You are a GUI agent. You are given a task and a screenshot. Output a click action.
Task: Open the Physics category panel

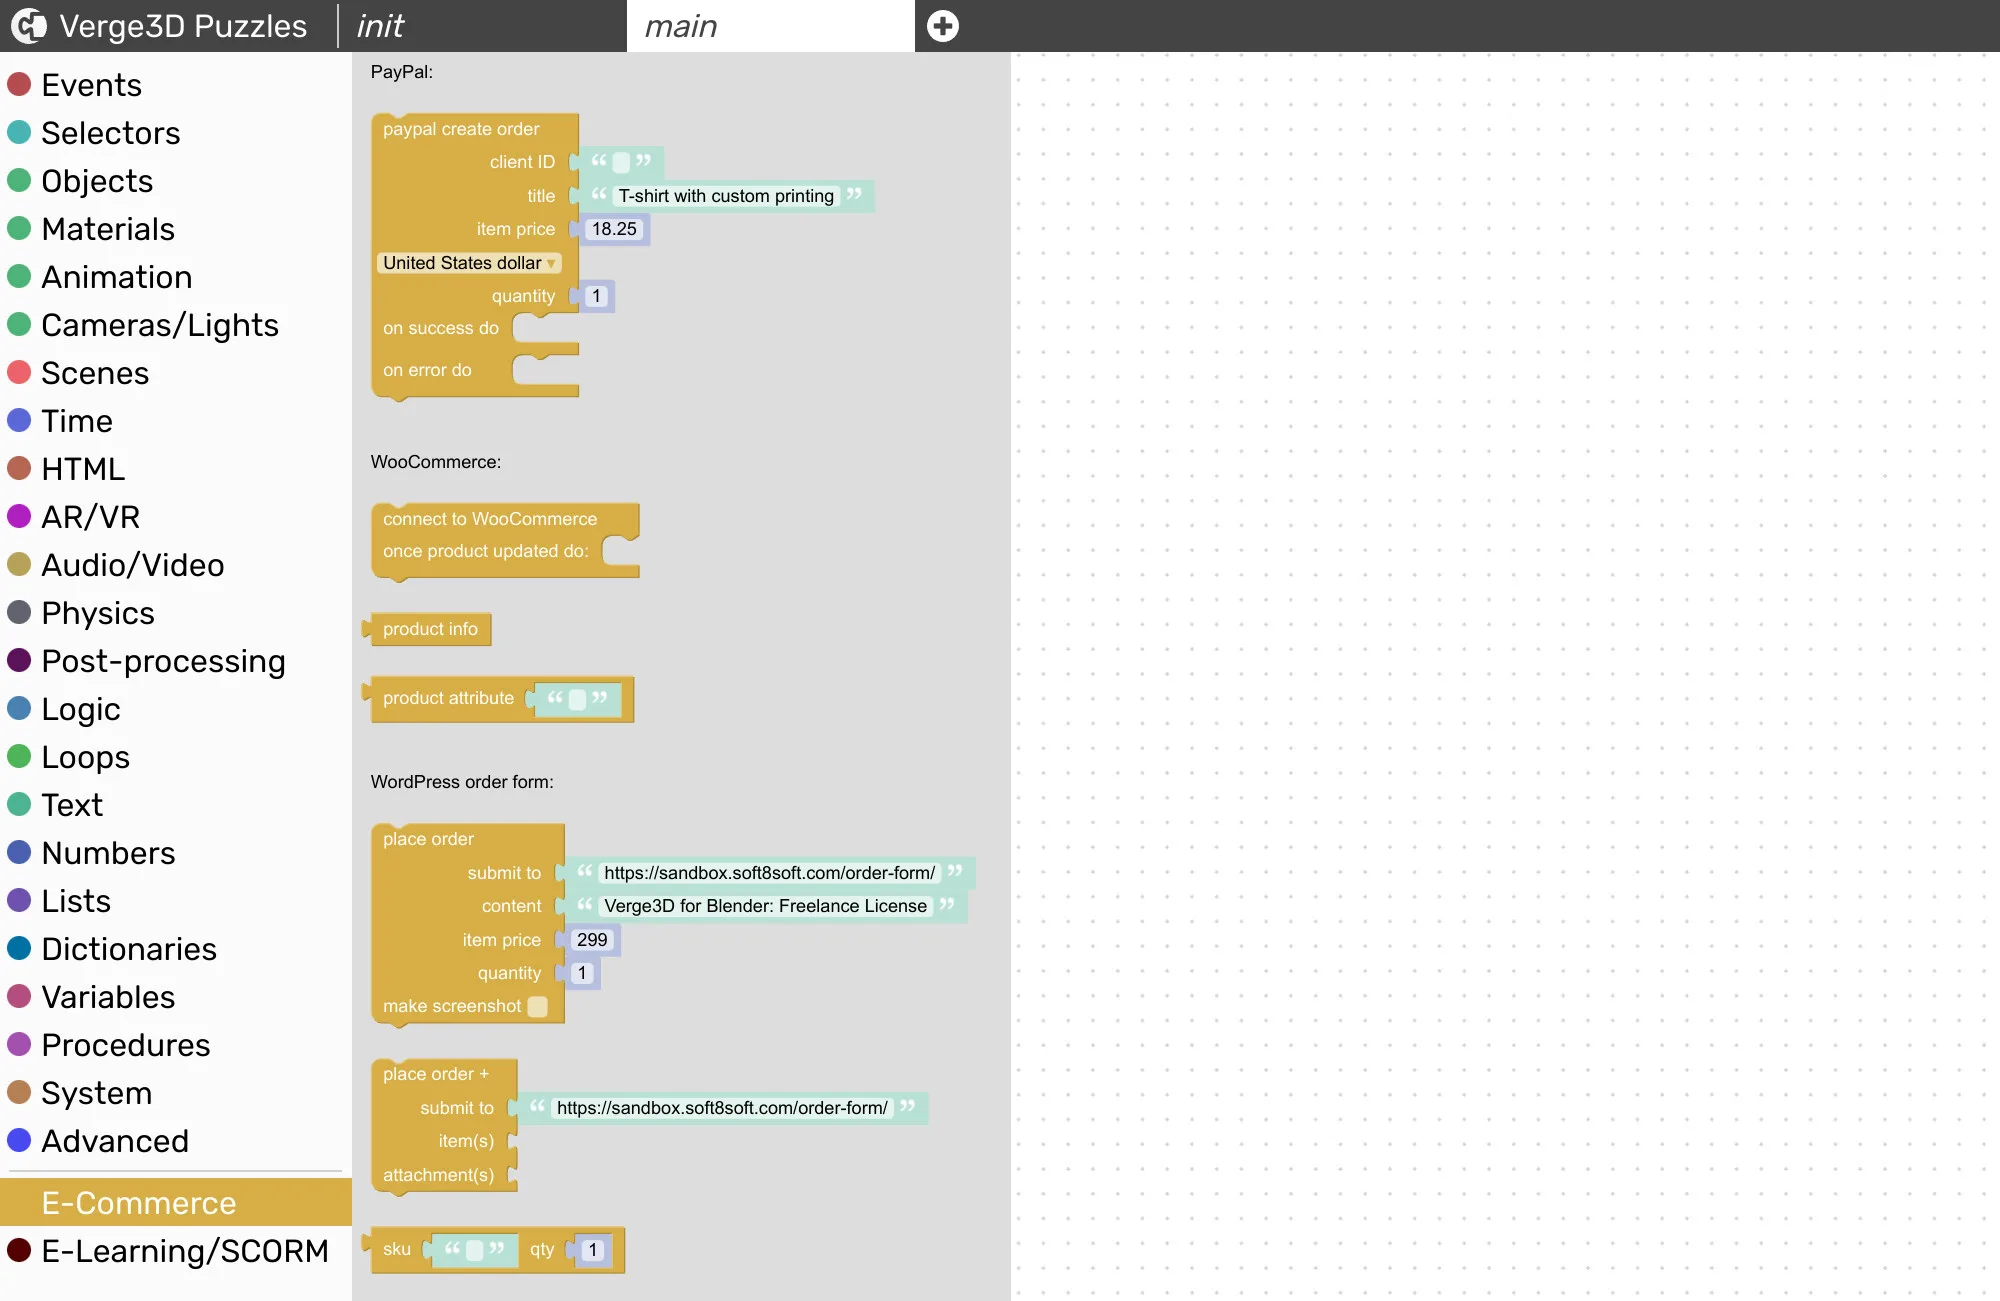click(98, 613)
